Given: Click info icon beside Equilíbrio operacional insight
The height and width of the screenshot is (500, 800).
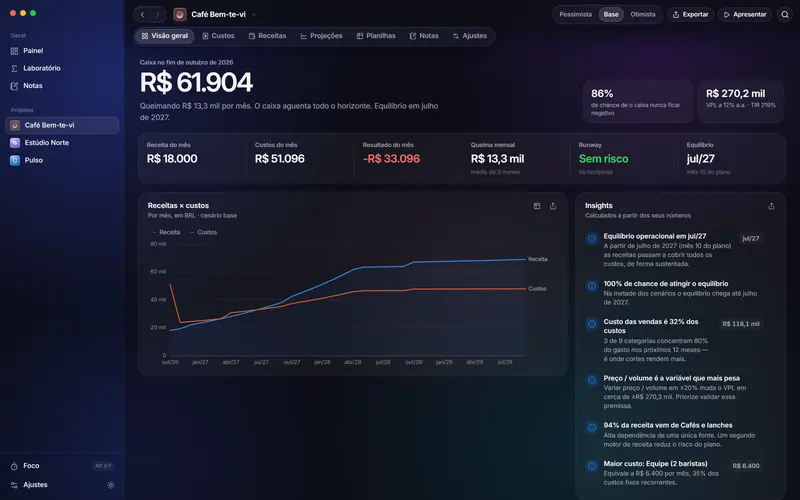Looking at the screenshot, I should [x=592, y=238].
